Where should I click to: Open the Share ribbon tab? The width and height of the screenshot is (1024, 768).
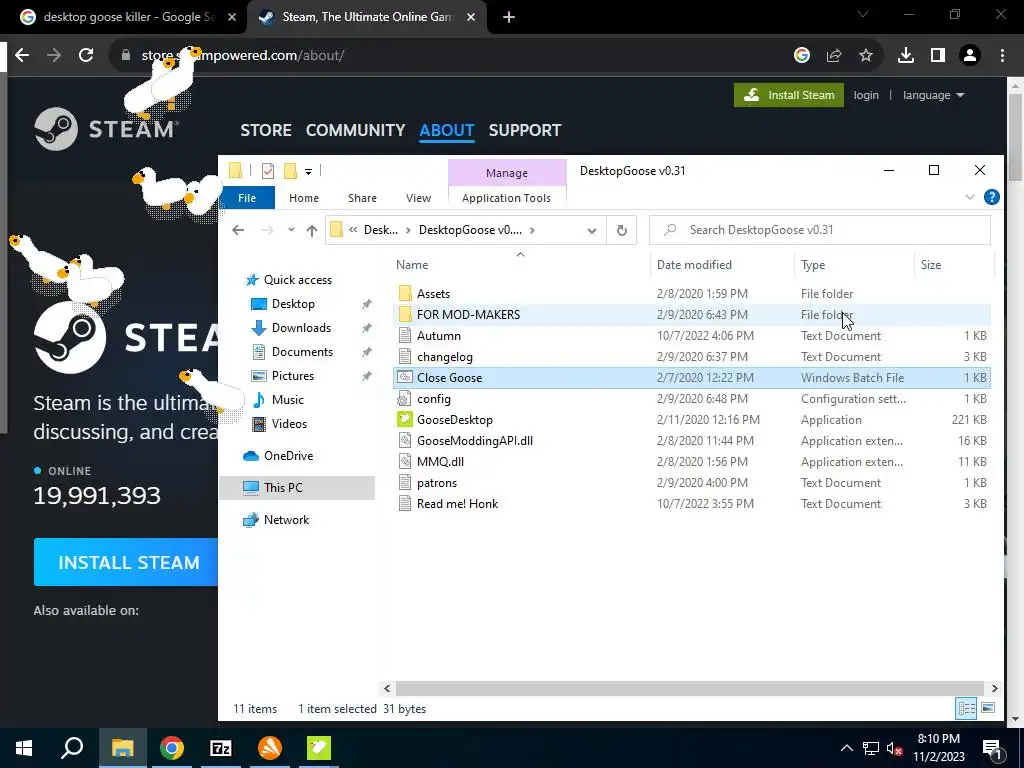[x=362, y=198]
